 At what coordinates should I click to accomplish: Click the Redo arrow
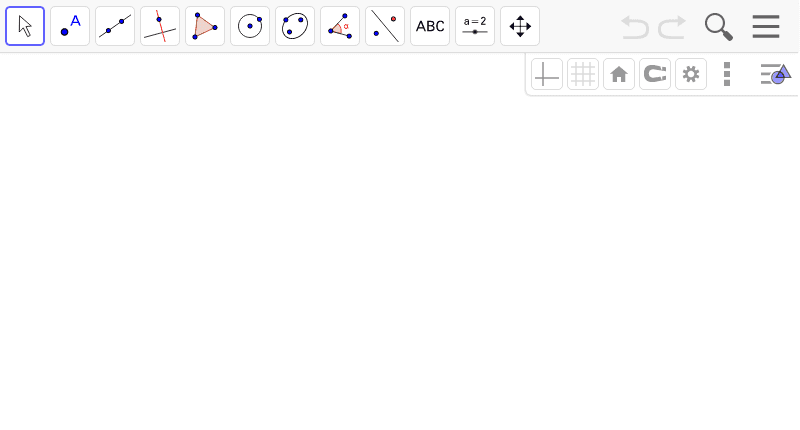coord(671,27)
